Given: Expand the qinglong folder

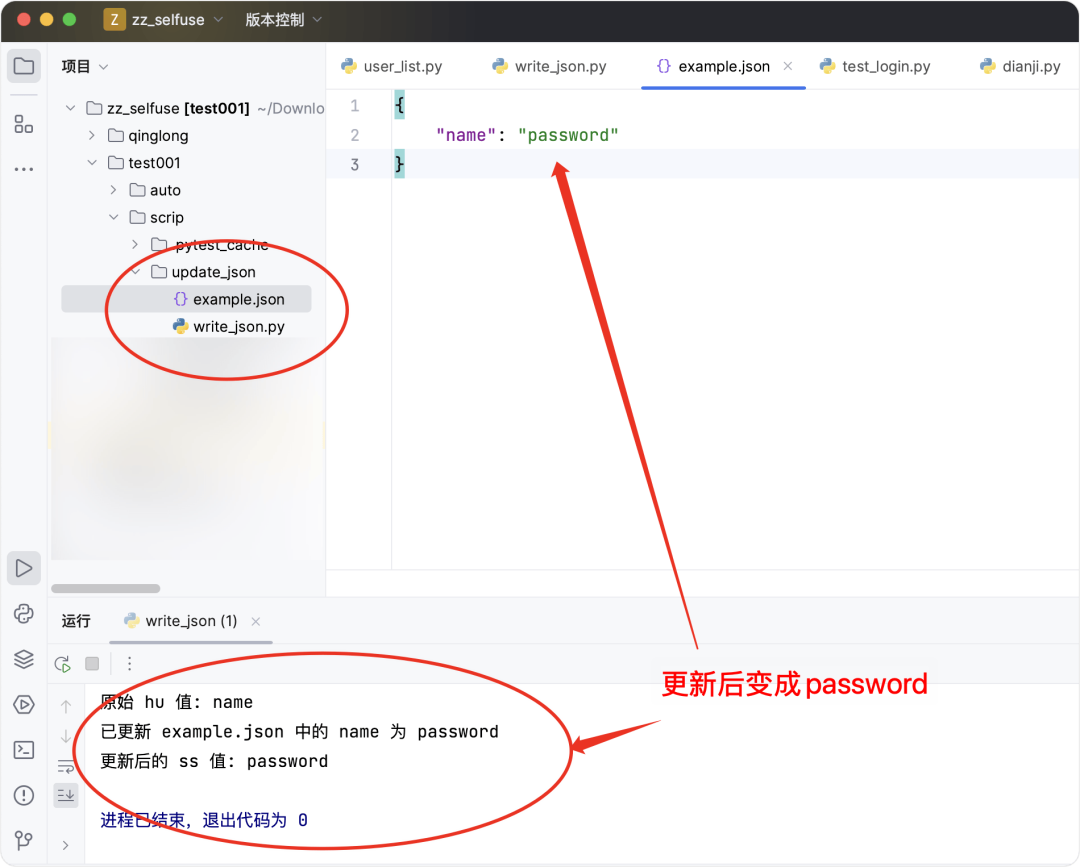Looking at the screenshot, I should tap(92, 135).
